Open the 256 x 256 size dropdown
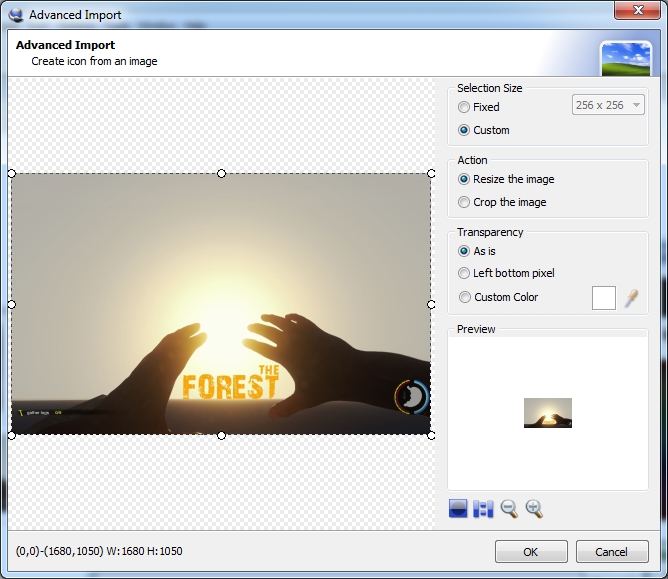668x579 pixels. click(x=608, y=106)
